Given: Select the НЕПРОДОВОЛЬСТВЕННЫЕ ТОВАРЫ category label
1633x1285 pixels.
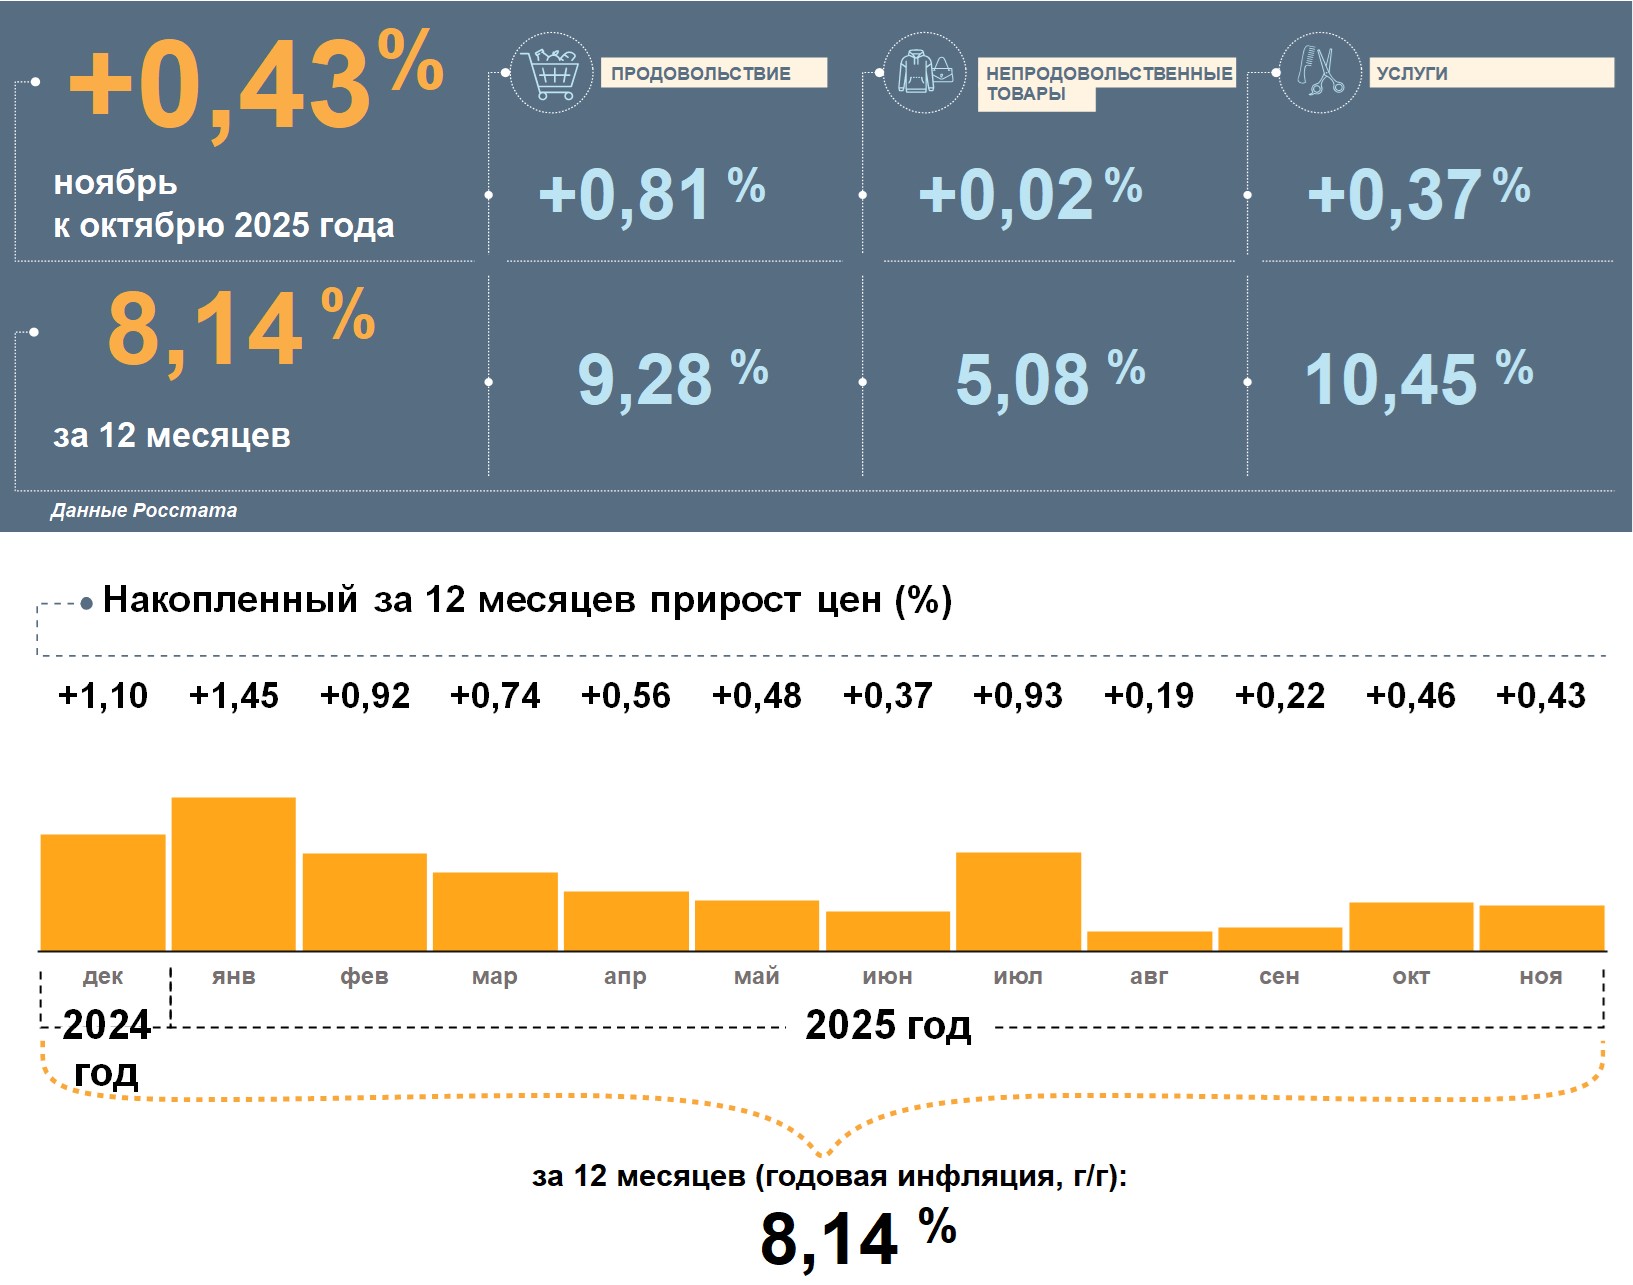Looking at the screenshot, I should pos(1106,83).
